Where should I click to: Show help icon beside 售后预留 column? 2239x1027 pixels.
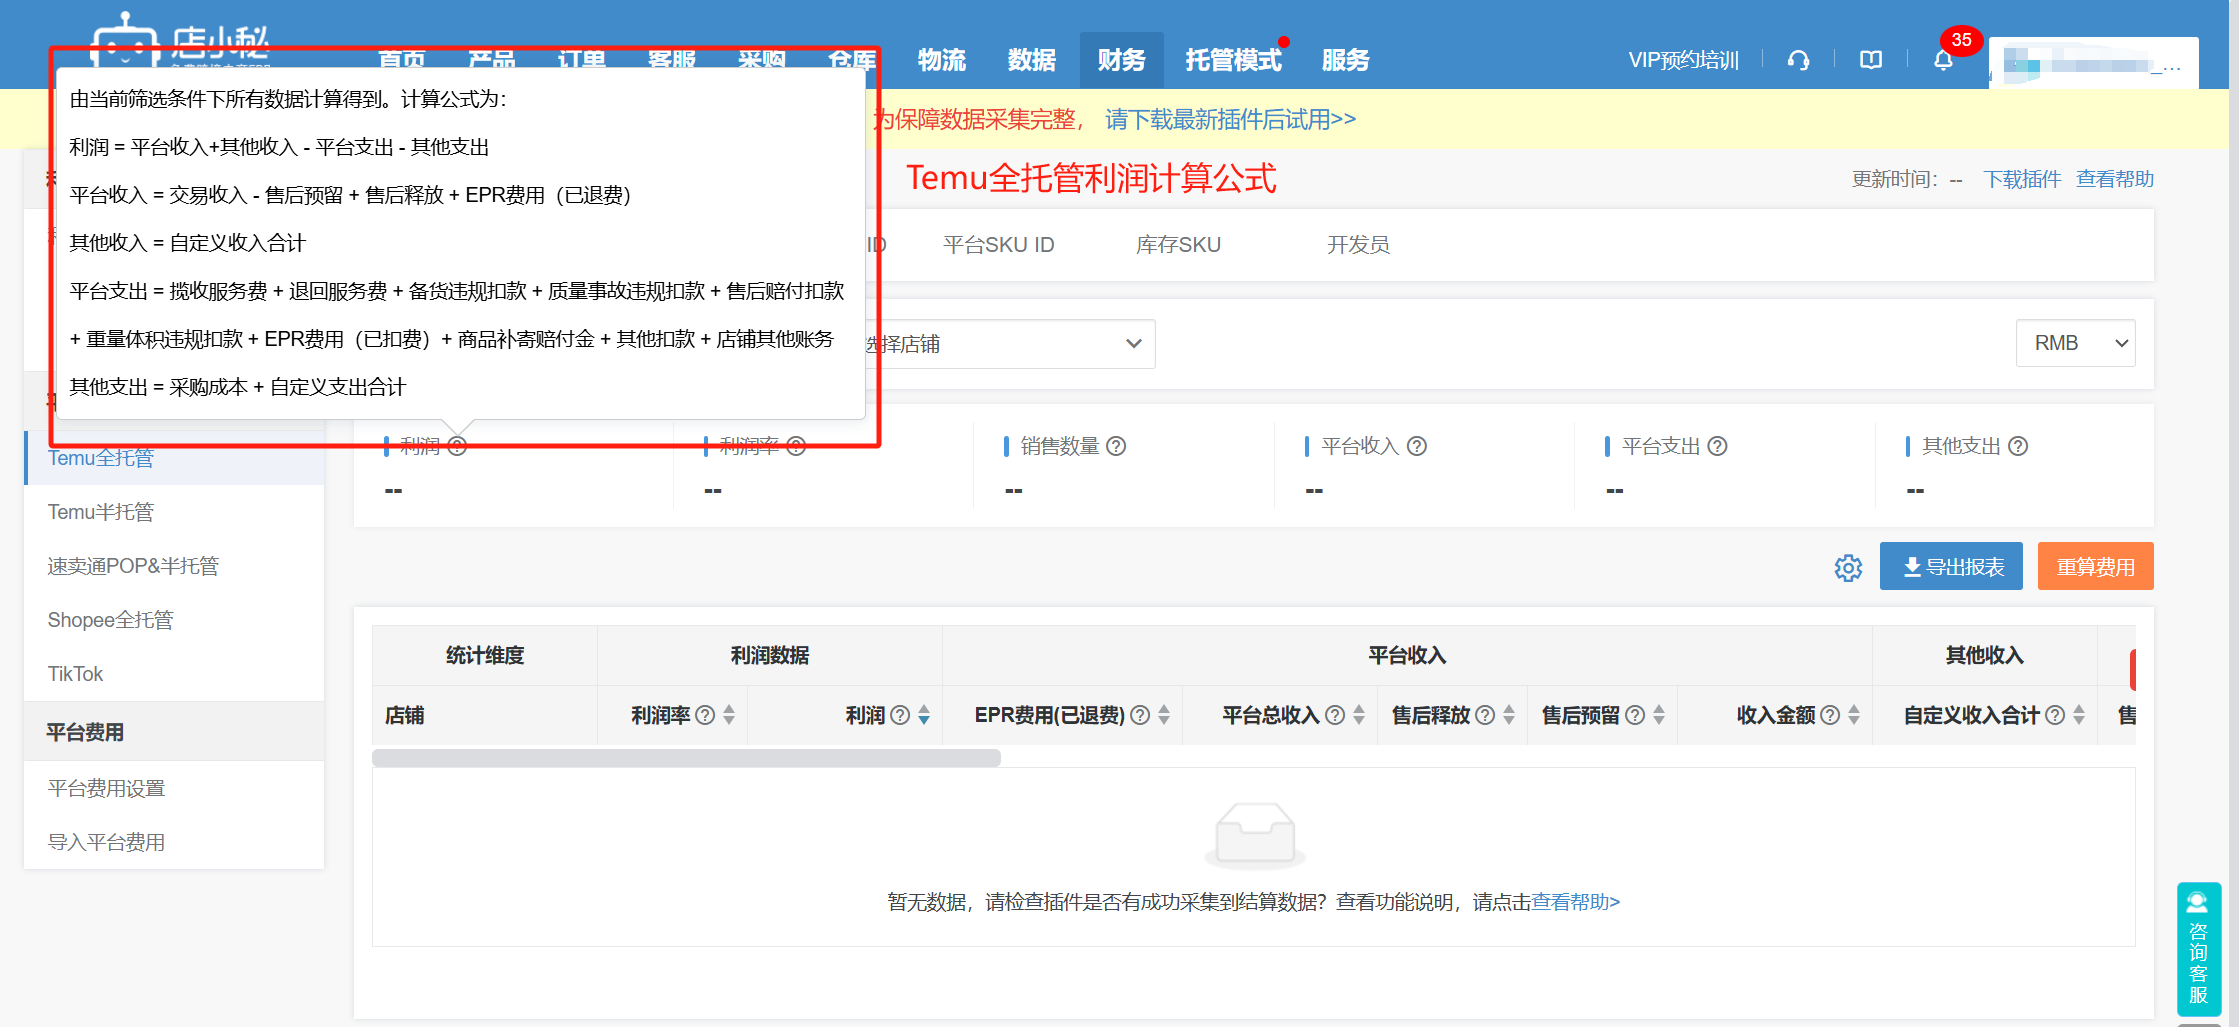tap(1635, 715)
